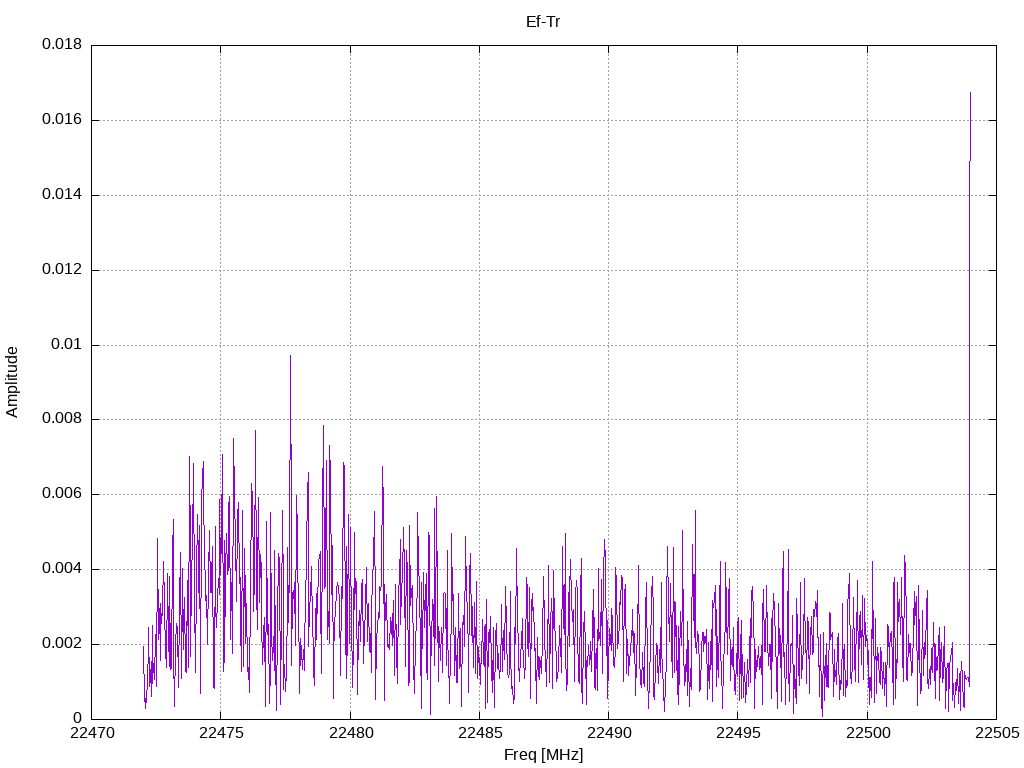Click the y-axis tick label 0.014
1024x768 pixels.
click(62, 195)
